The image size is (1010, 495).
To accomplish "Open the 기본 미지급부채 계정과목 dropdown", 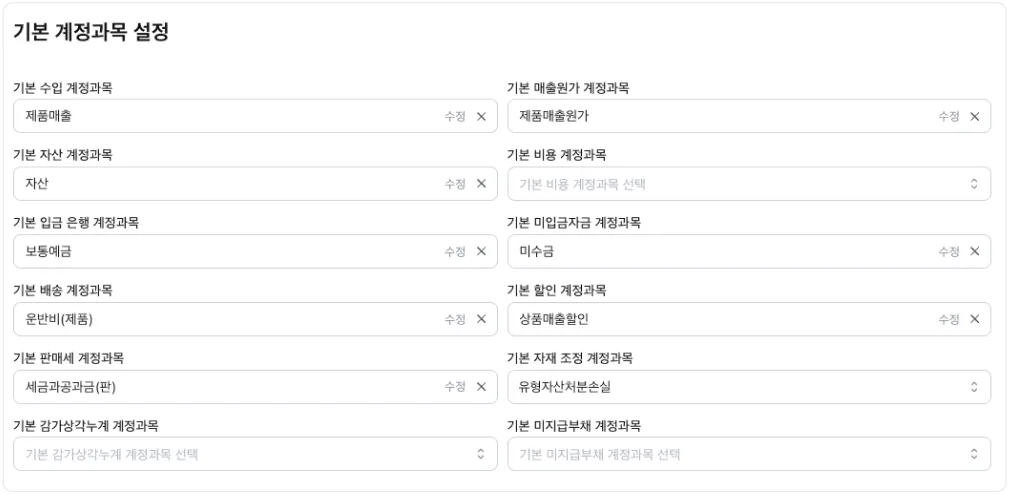I will point(748,454).
